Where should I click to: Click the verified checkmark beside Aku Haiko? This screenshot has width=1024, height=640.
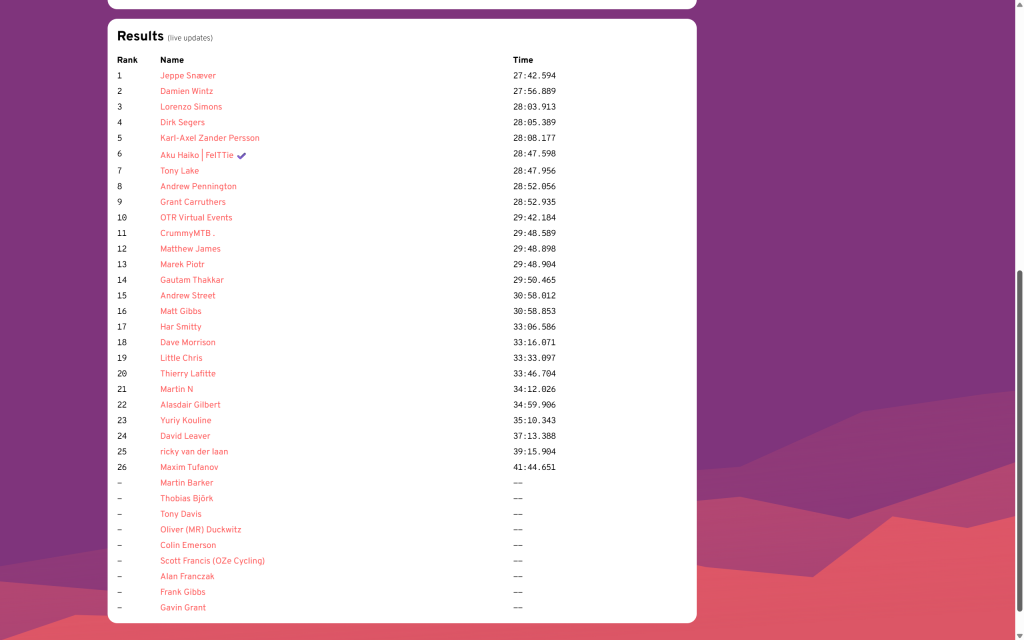pyautogui.click(x=242, y=155)
